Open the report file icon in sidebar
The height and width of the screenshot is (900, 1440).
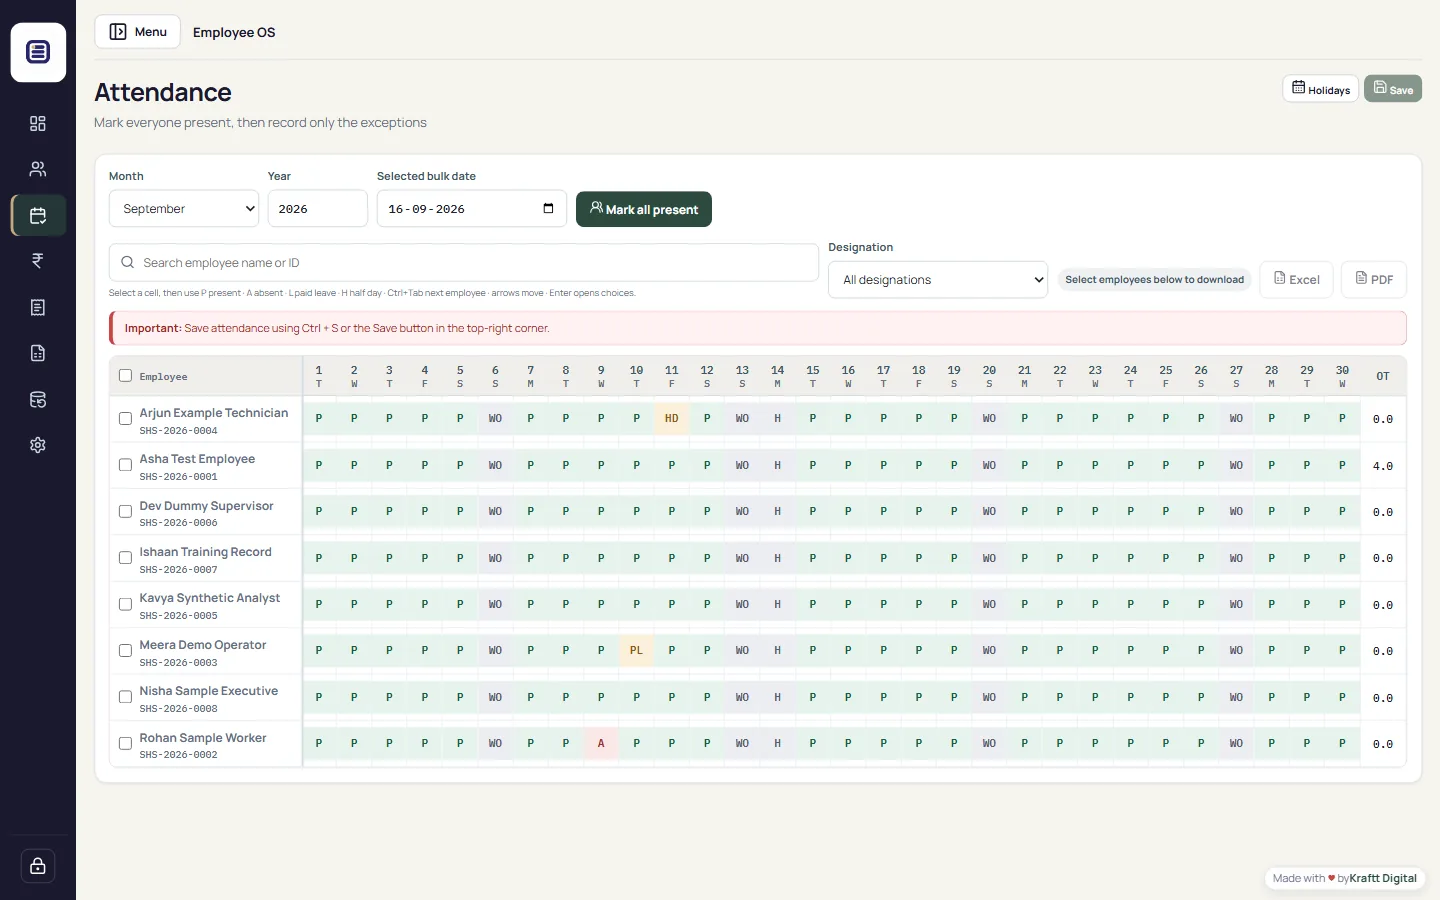coord(38,353)
